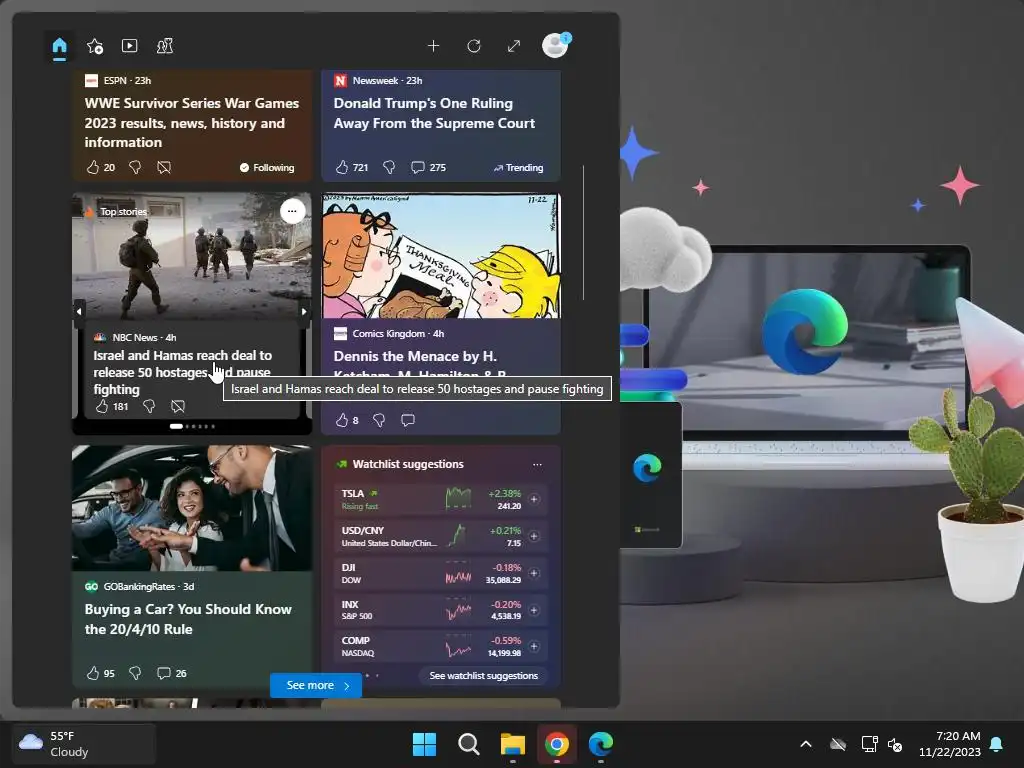This screenshot has width=1024, height=768.
Task: Open taskbar Search
Action: pos(468,744)
